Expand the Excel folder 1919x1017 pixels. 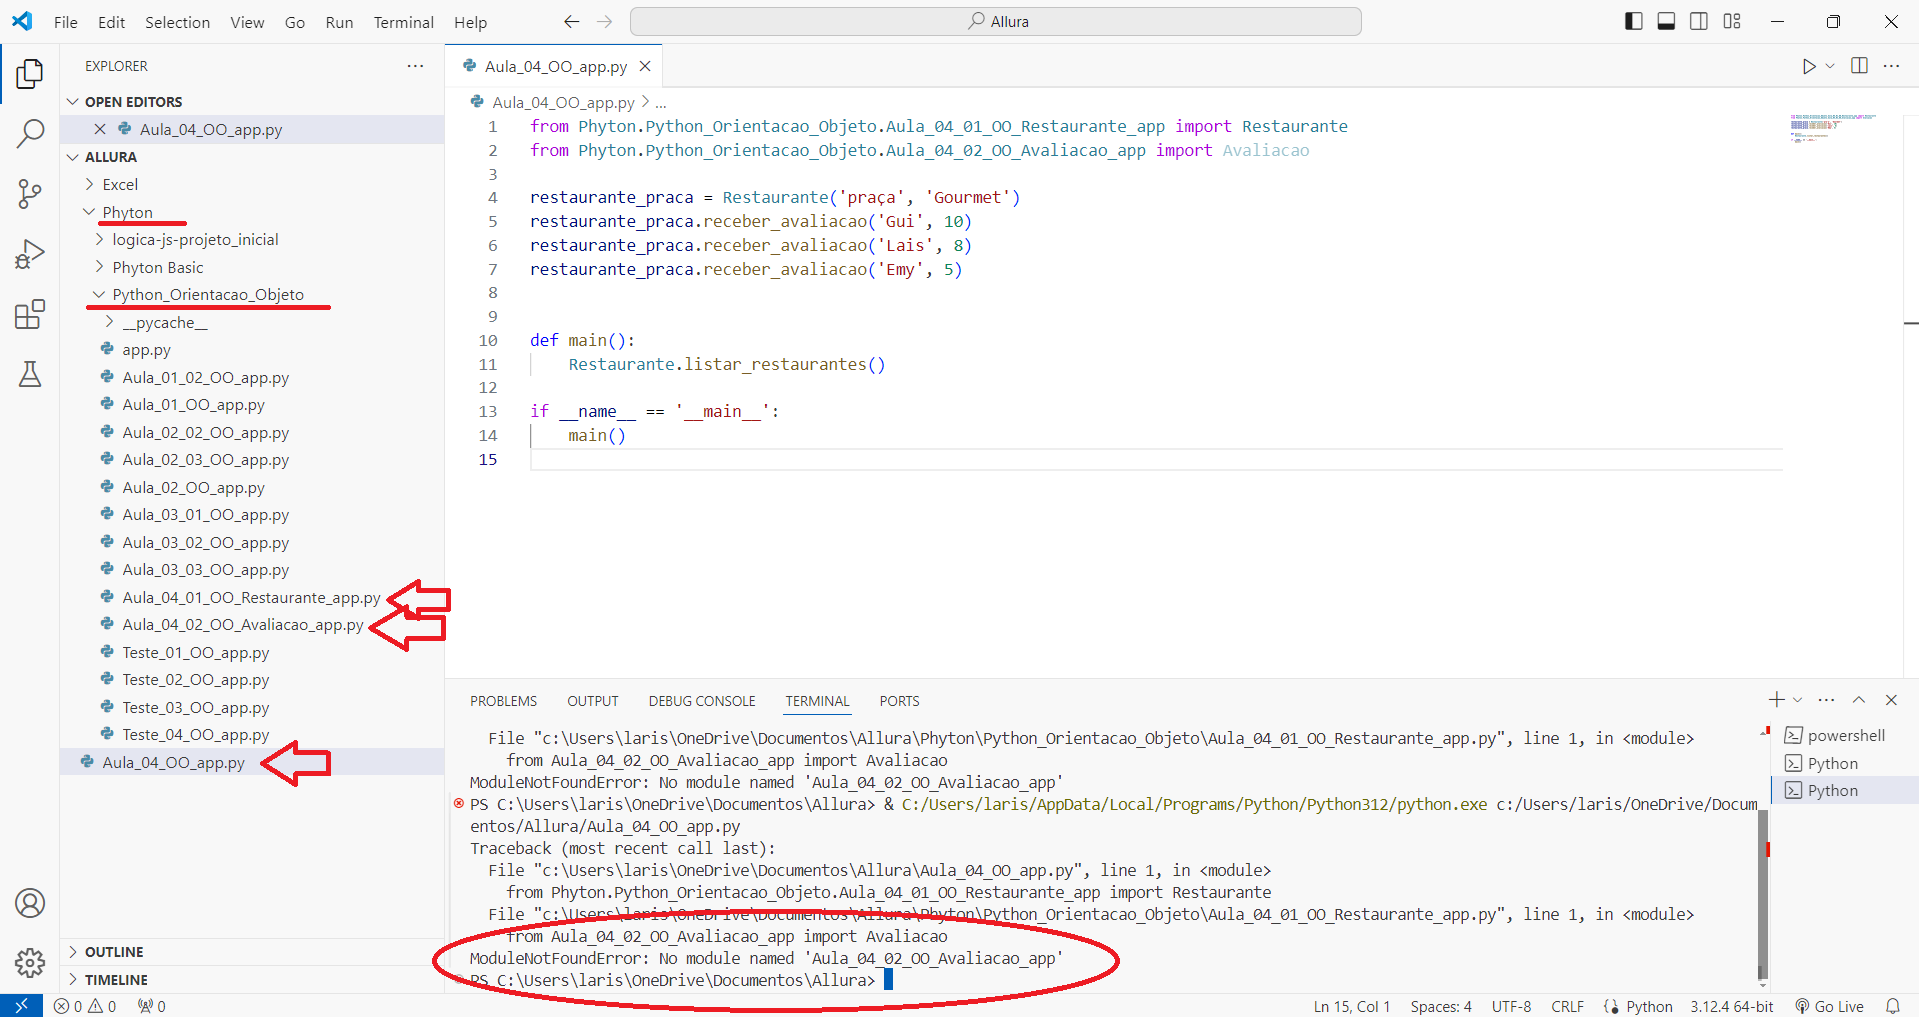pos(90,184)
